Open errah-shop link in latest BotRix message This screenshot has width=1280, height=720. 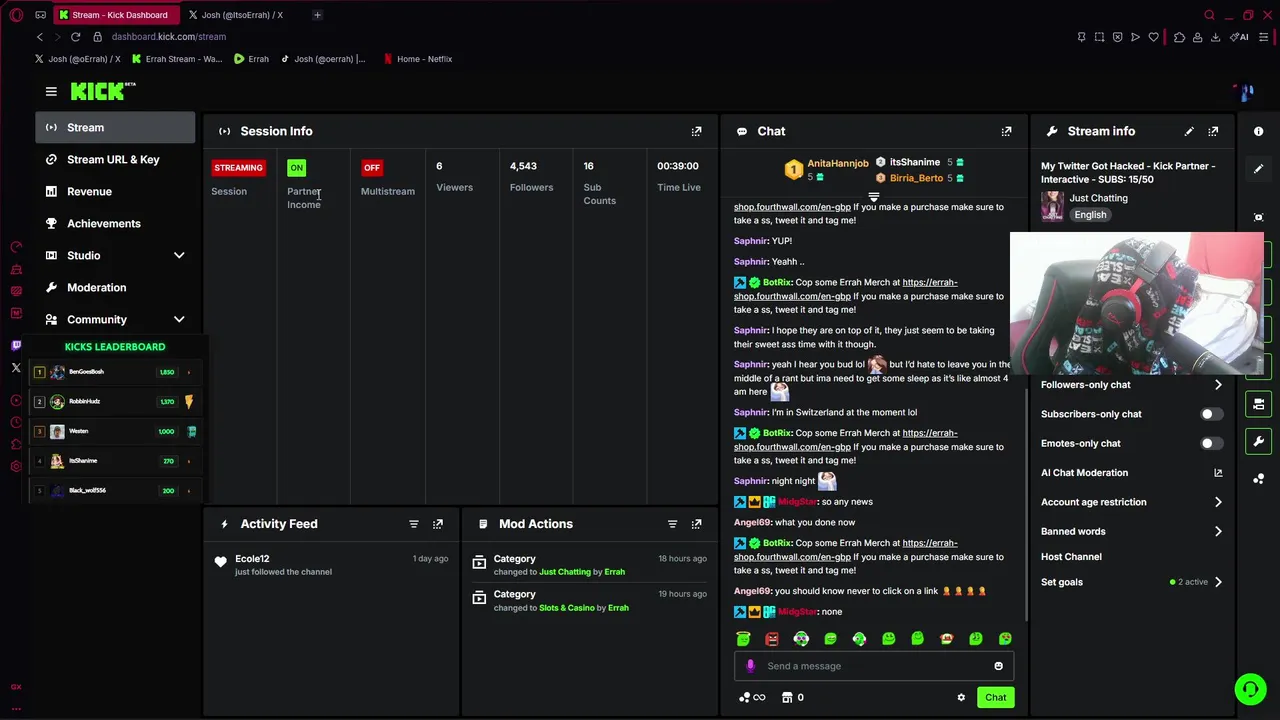click(x=846, y=550)
